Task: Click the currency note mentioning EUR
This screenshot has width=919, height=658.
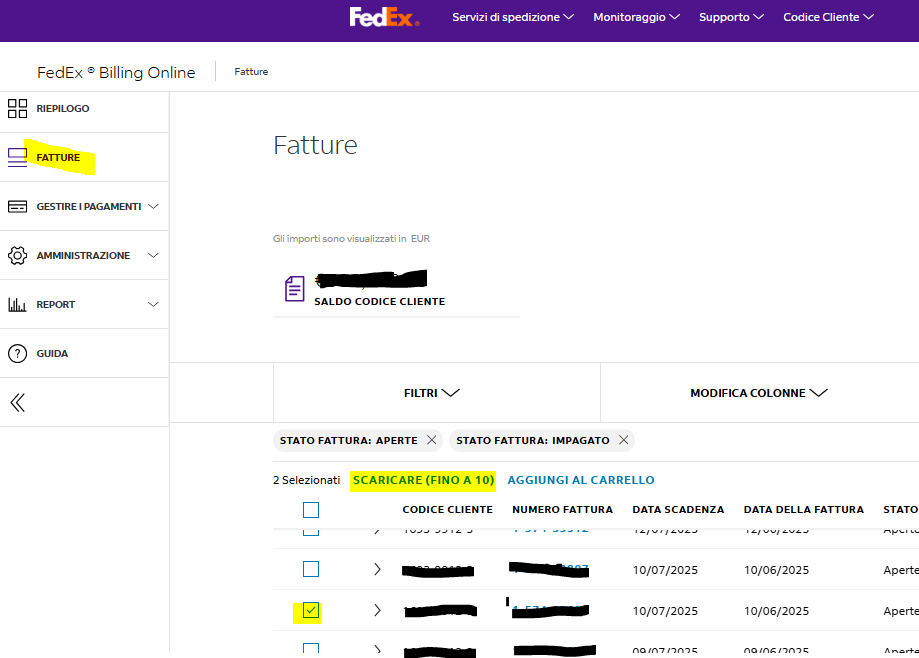Action: point(351,238)
